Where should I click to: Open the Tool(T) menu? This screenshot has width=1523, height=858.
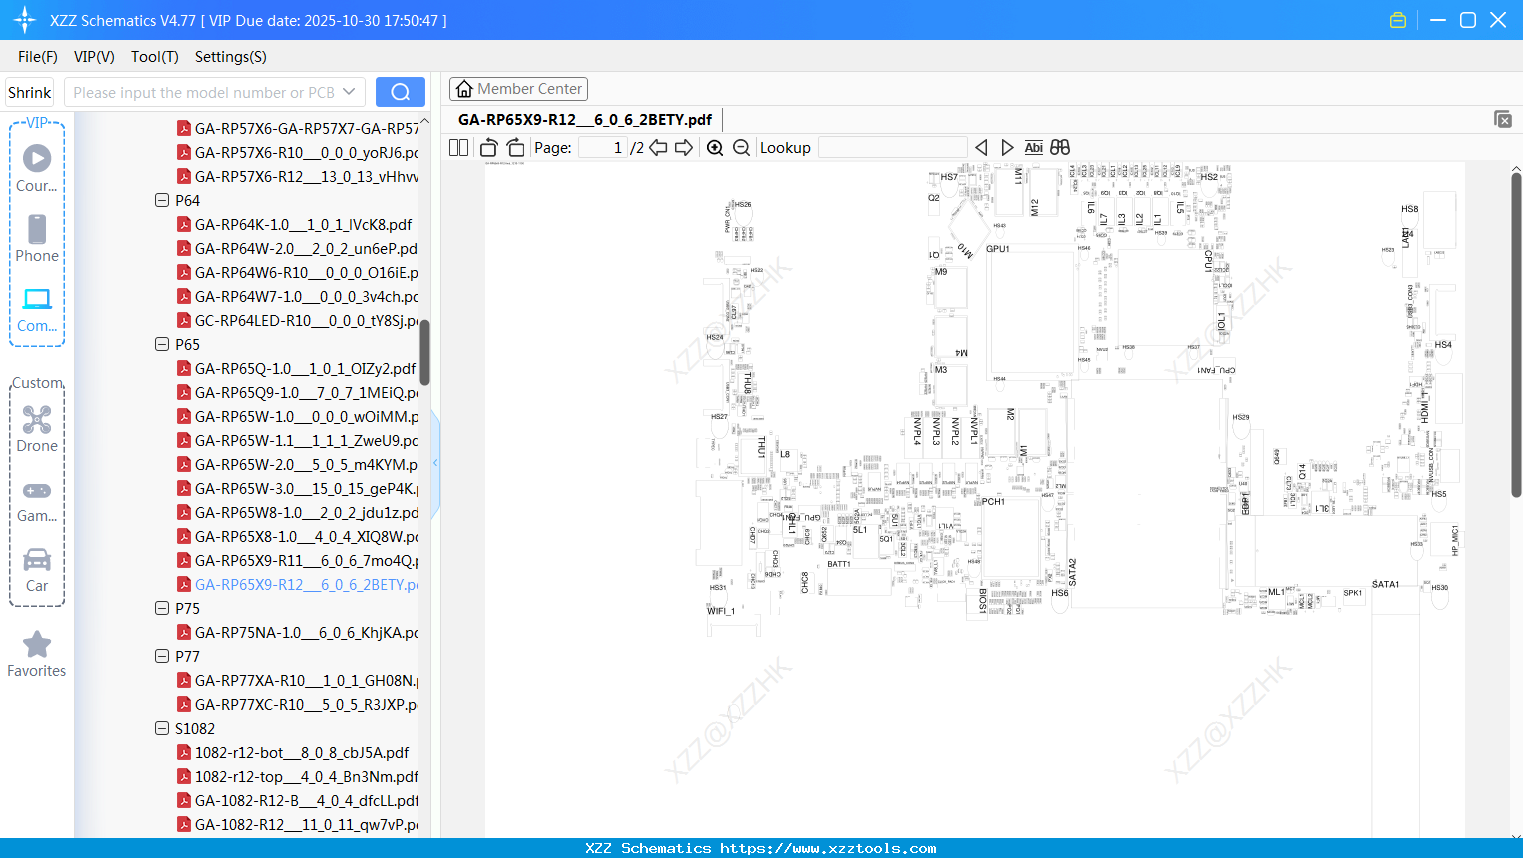tap(155, 57)
